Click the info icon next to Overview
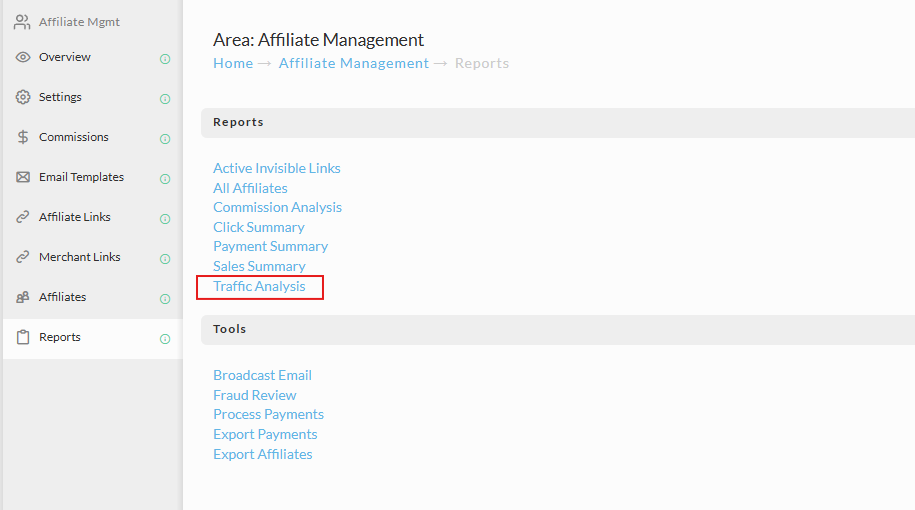The width and height of the screenshot is (915, 510). point(165,59)
